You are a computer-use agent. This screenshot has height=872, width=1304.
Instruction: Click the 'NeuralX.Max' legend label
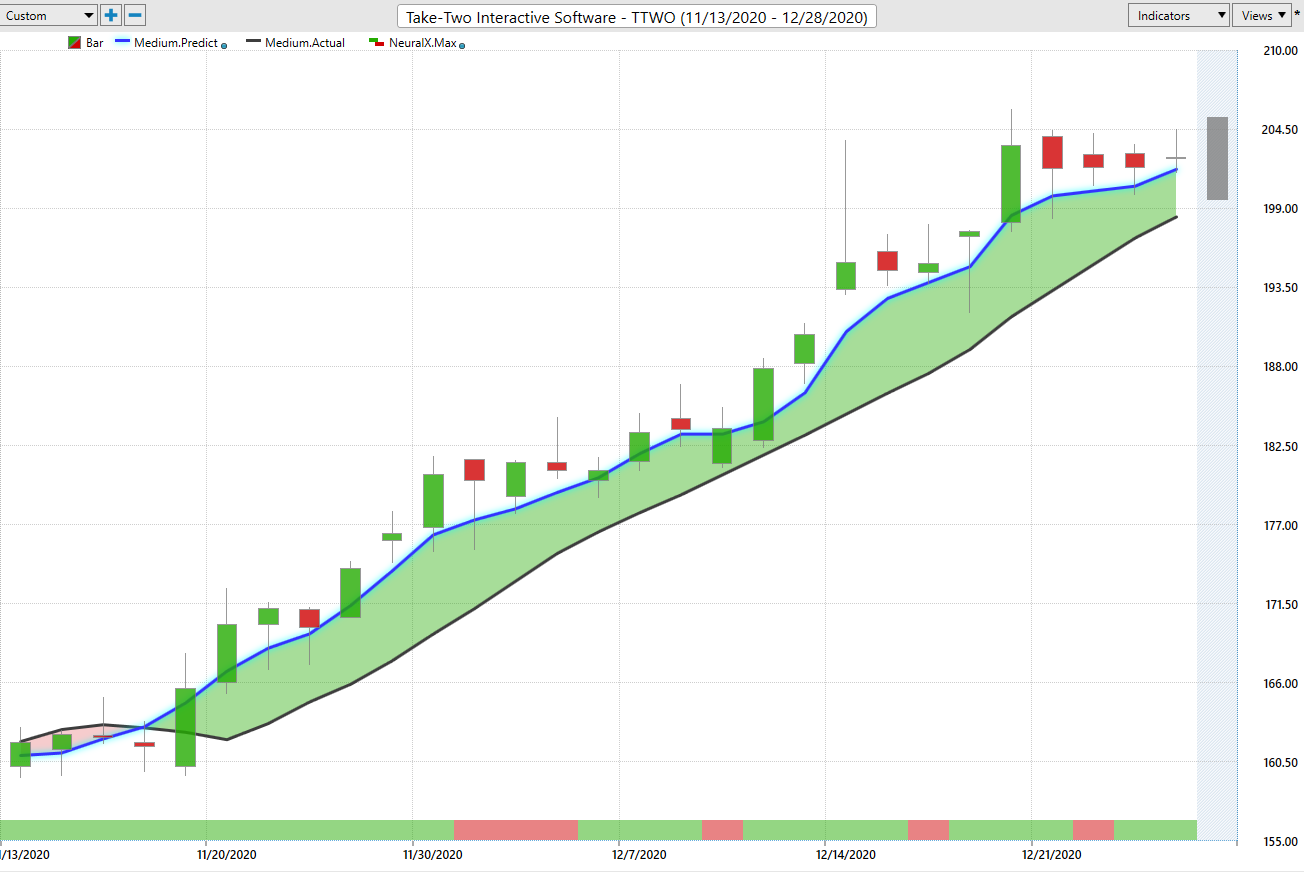point(422,43)
